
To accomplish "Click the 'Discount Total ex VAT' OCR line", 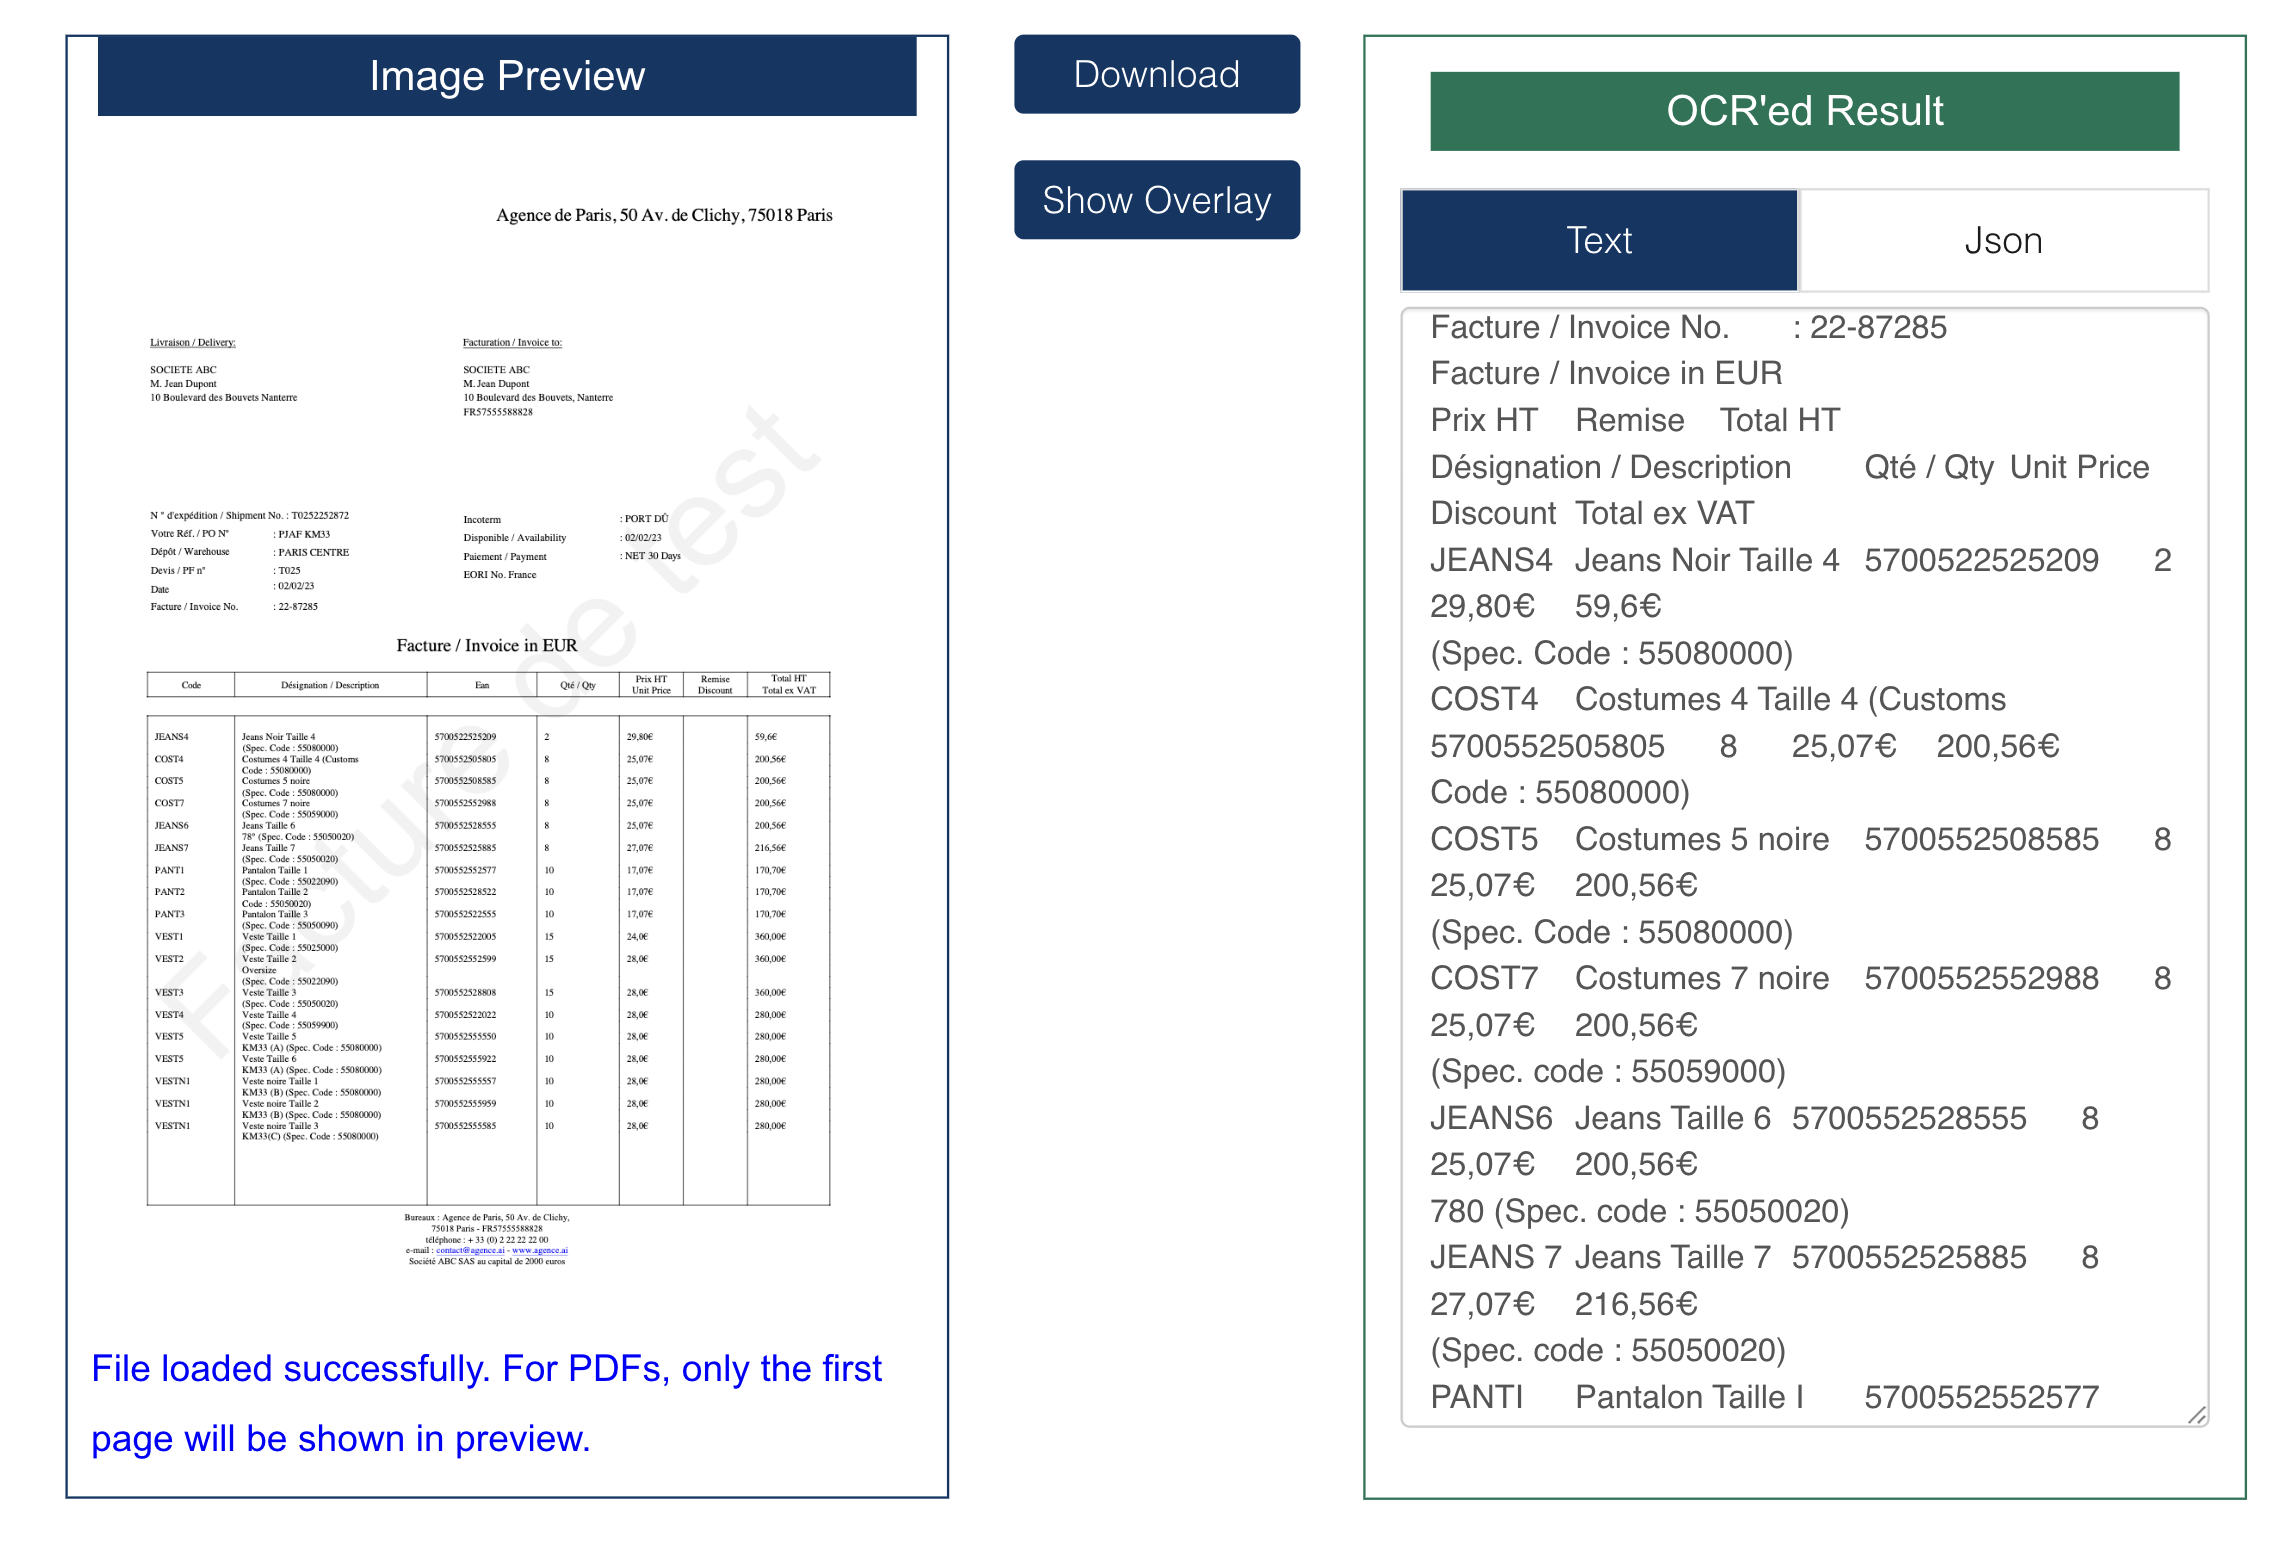I will click(1592, 513).
